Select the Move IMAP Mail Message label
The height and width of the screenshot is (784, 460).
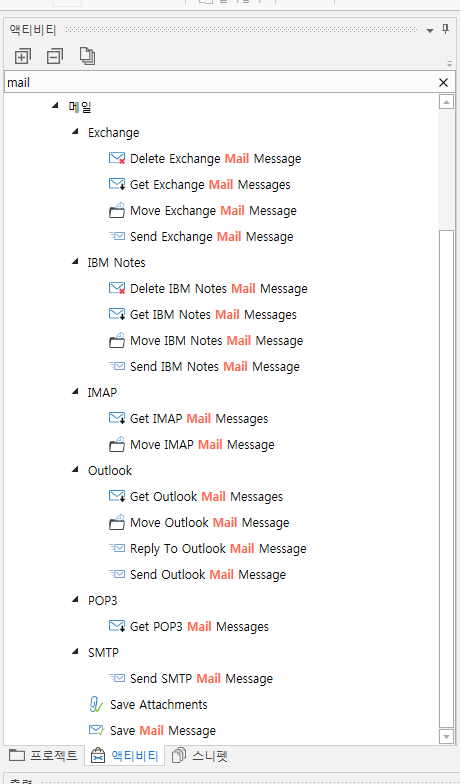coord(202,445)
